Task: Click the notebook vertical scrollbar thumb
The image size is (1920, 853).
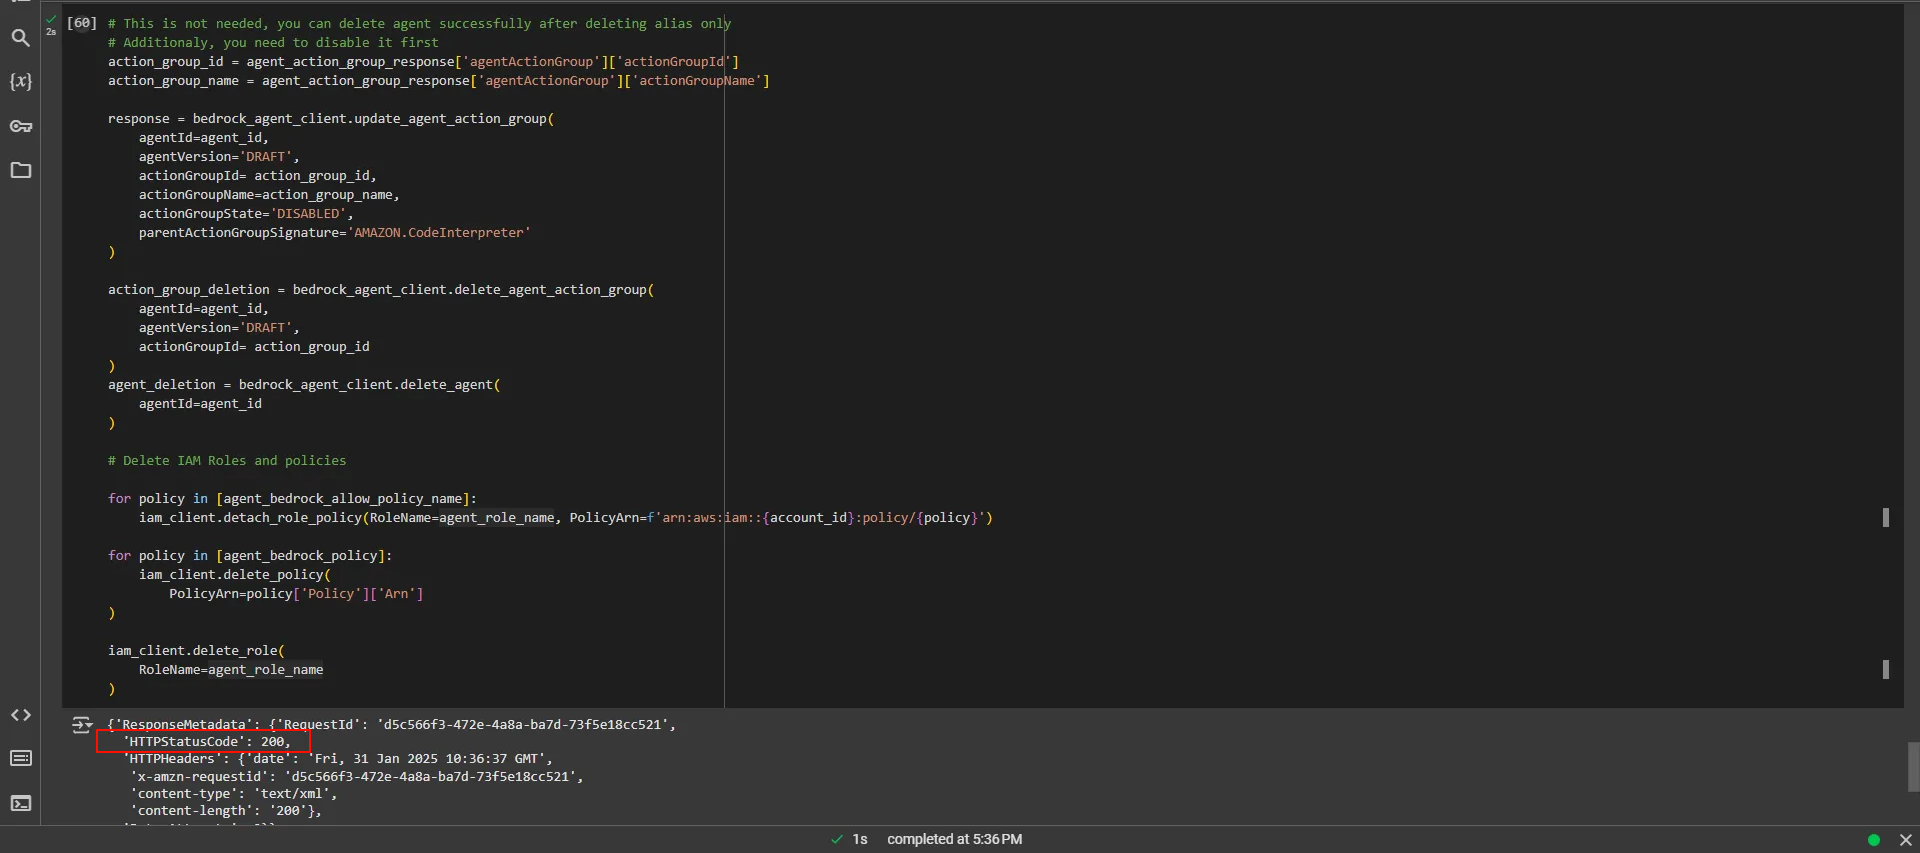Action: pos(1913,766)
